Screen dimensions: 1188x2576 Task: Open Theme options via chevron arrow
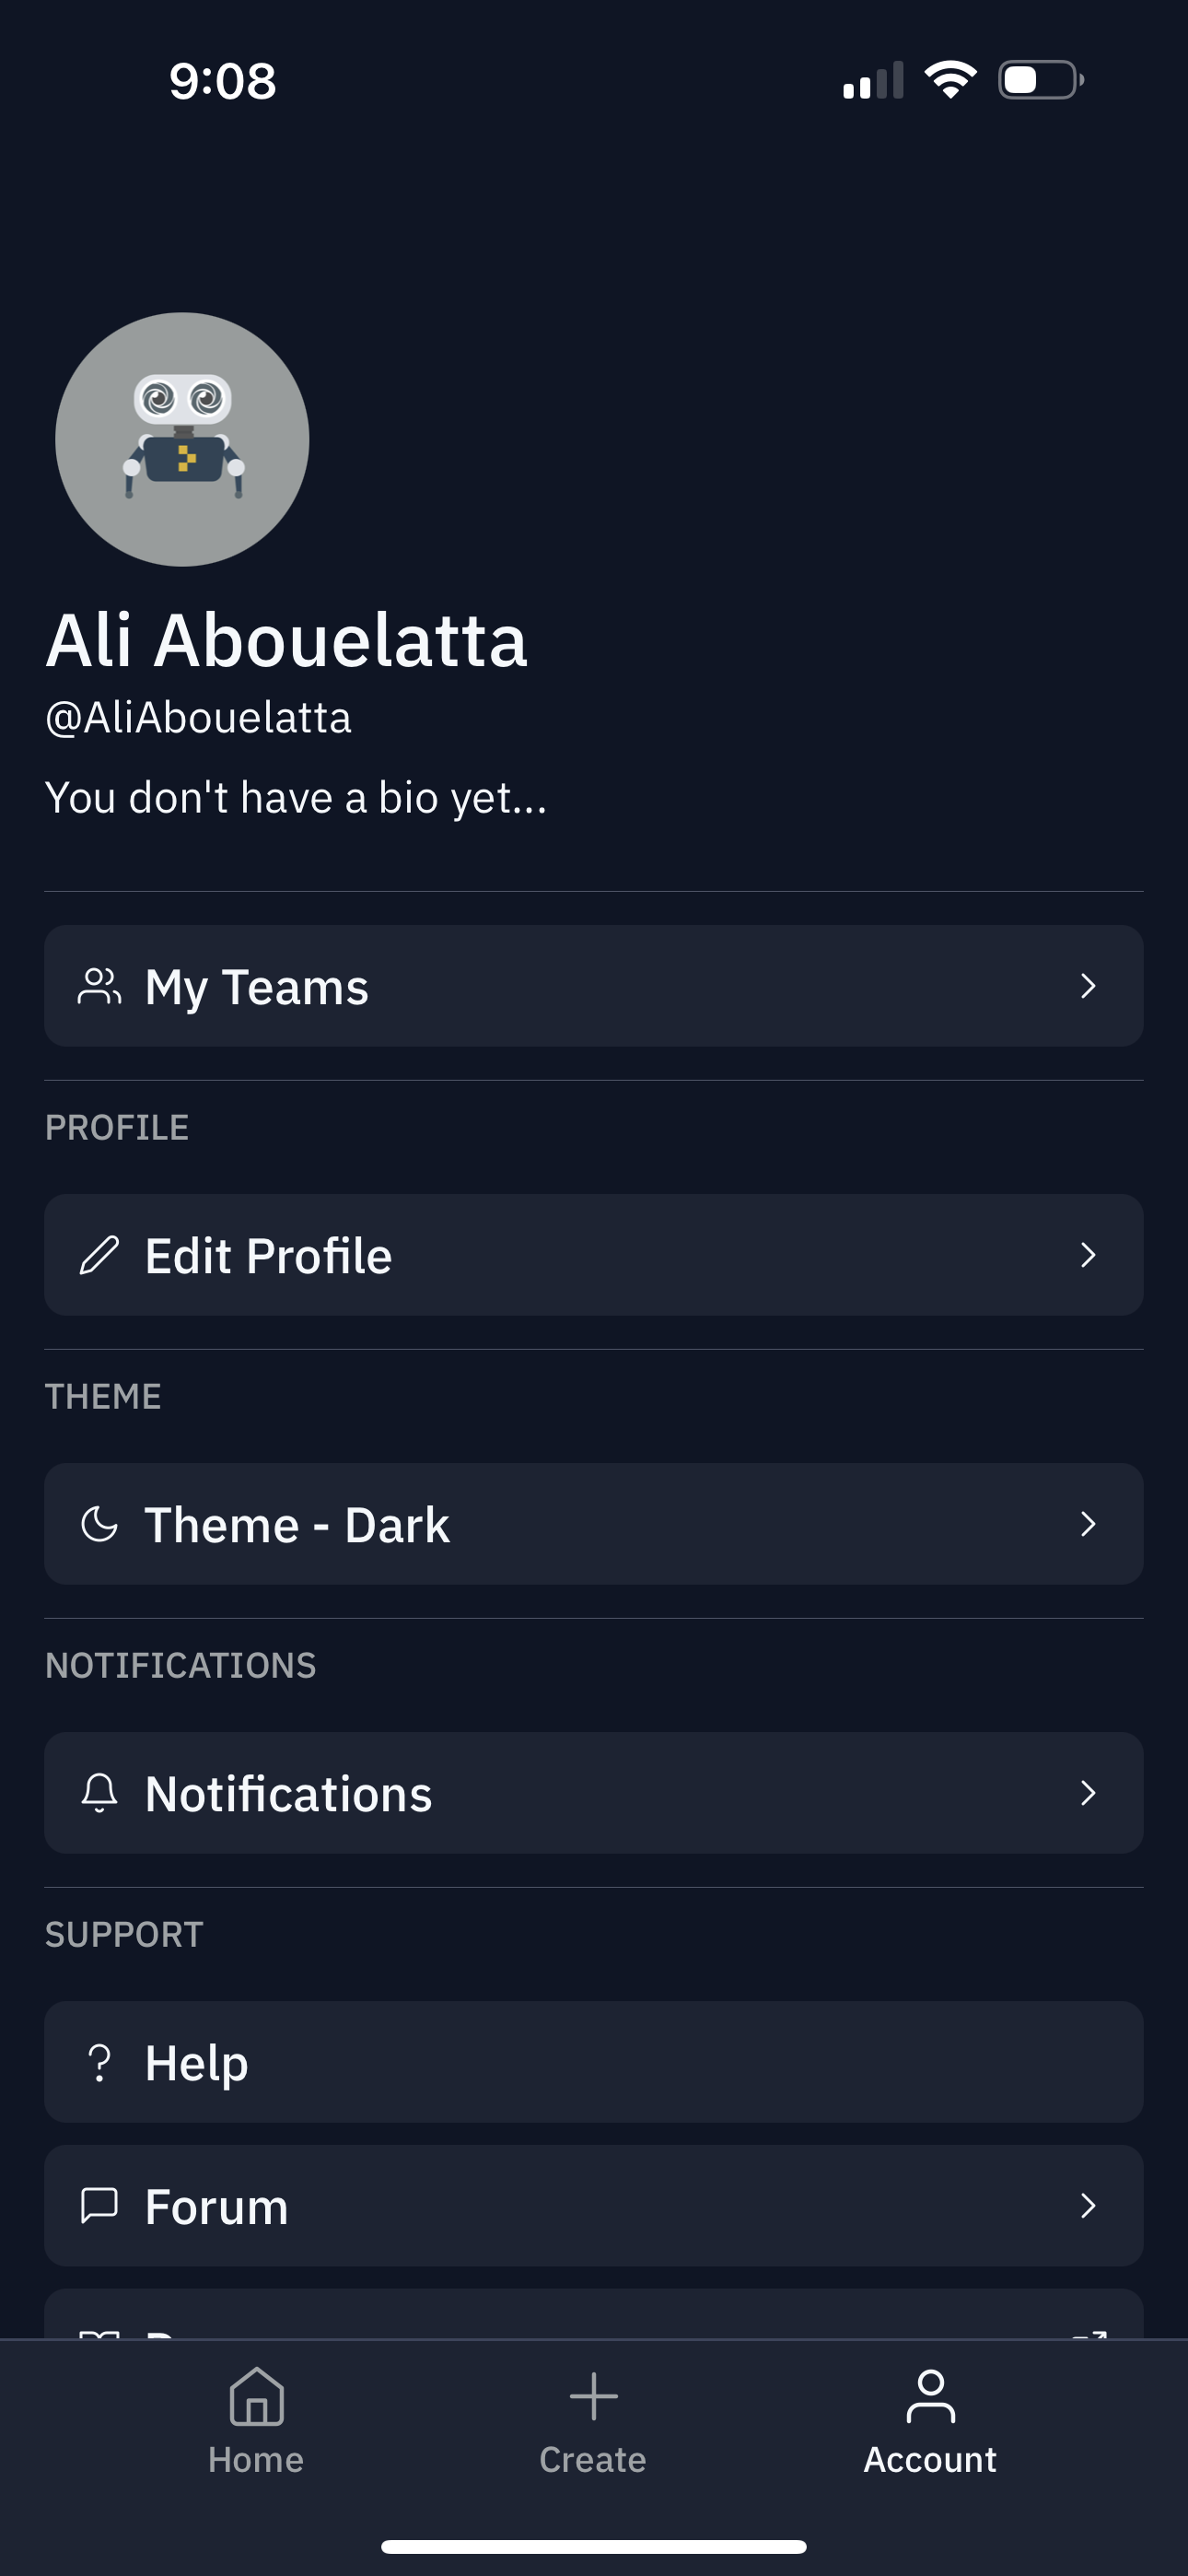coord(1088,1524)
